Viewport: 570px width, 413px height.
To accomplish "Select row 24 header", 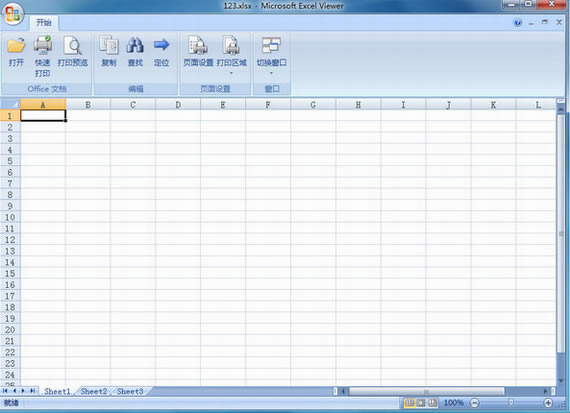I will coord(10,374).
